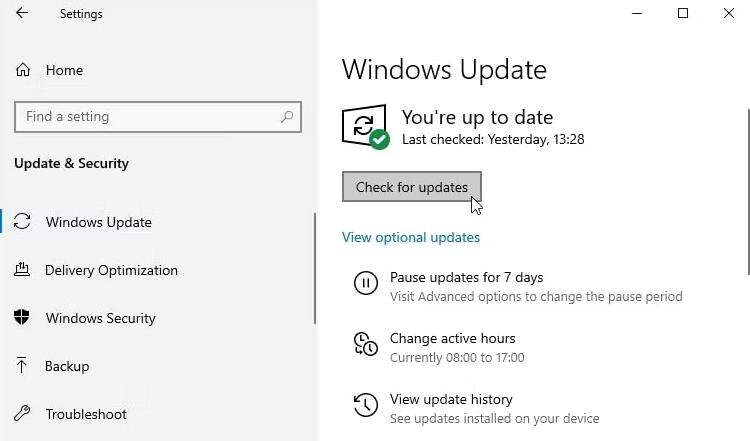Click the back arrow in Settings
This screenshot has height=441, width=750.
pos(22,13)
